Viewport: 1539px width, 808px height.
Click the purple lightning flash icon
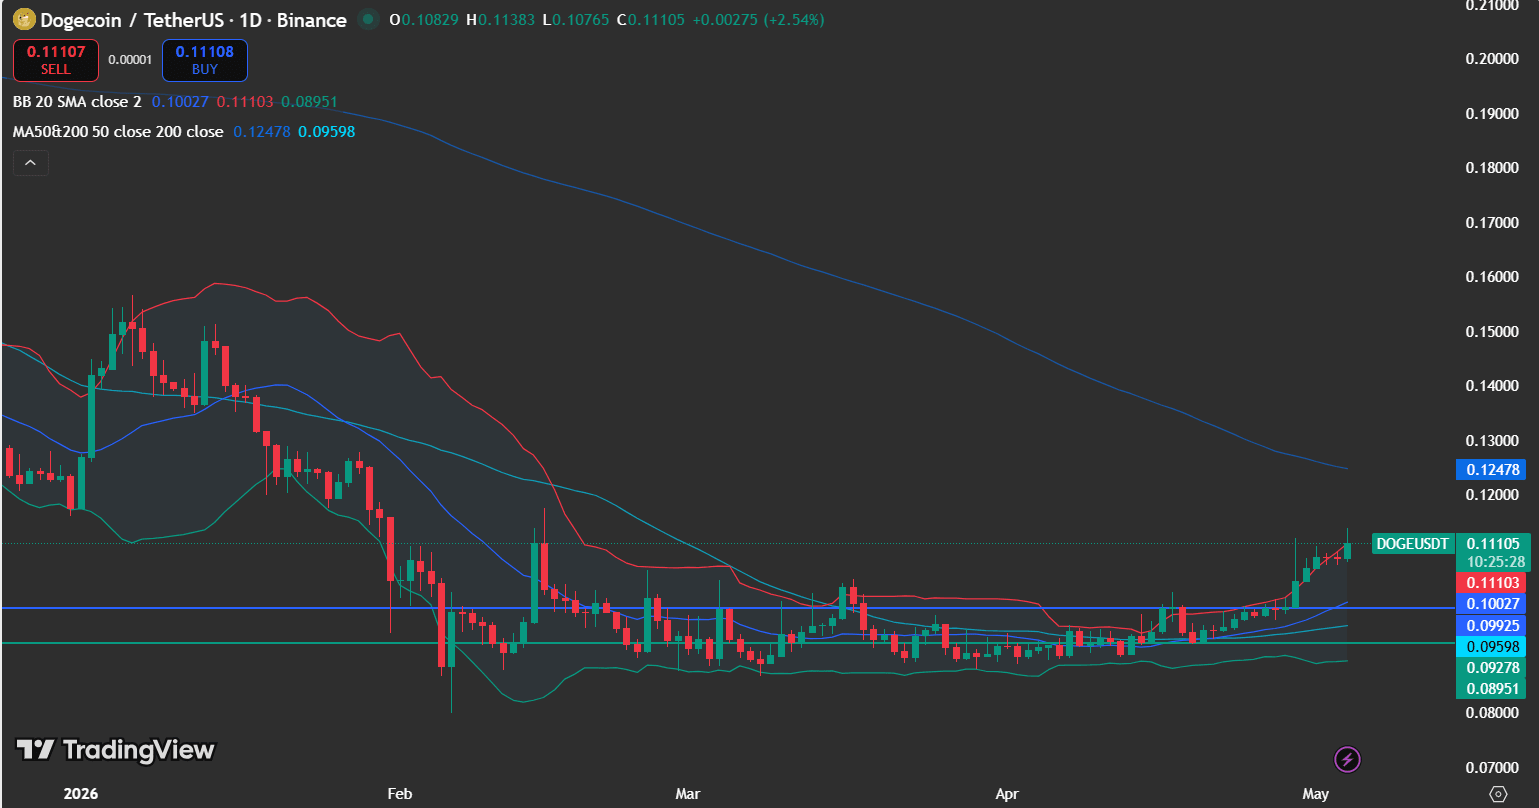tap(1347, 759)
